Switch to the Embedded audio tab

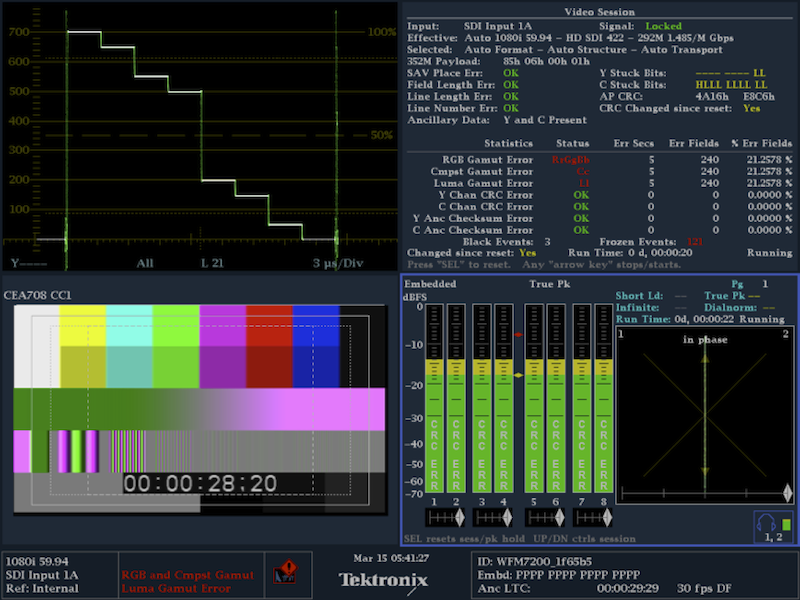pos(431,284)
